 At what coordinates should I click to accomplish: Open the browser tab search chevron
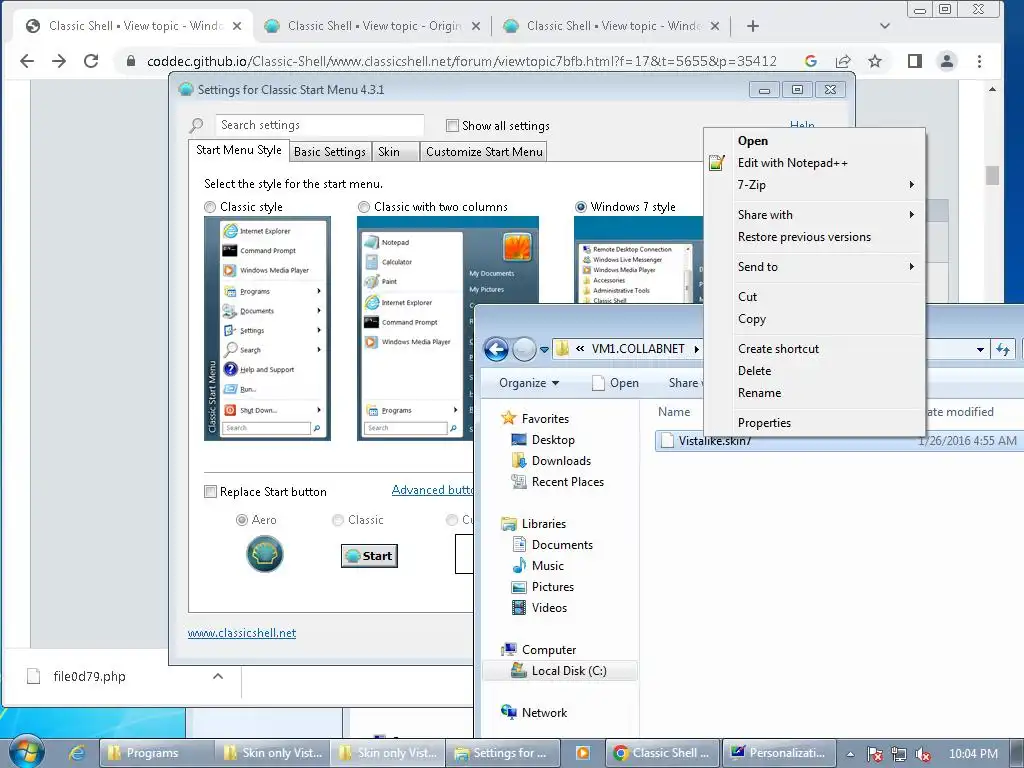pyautogui.click(x=885, y=26)
